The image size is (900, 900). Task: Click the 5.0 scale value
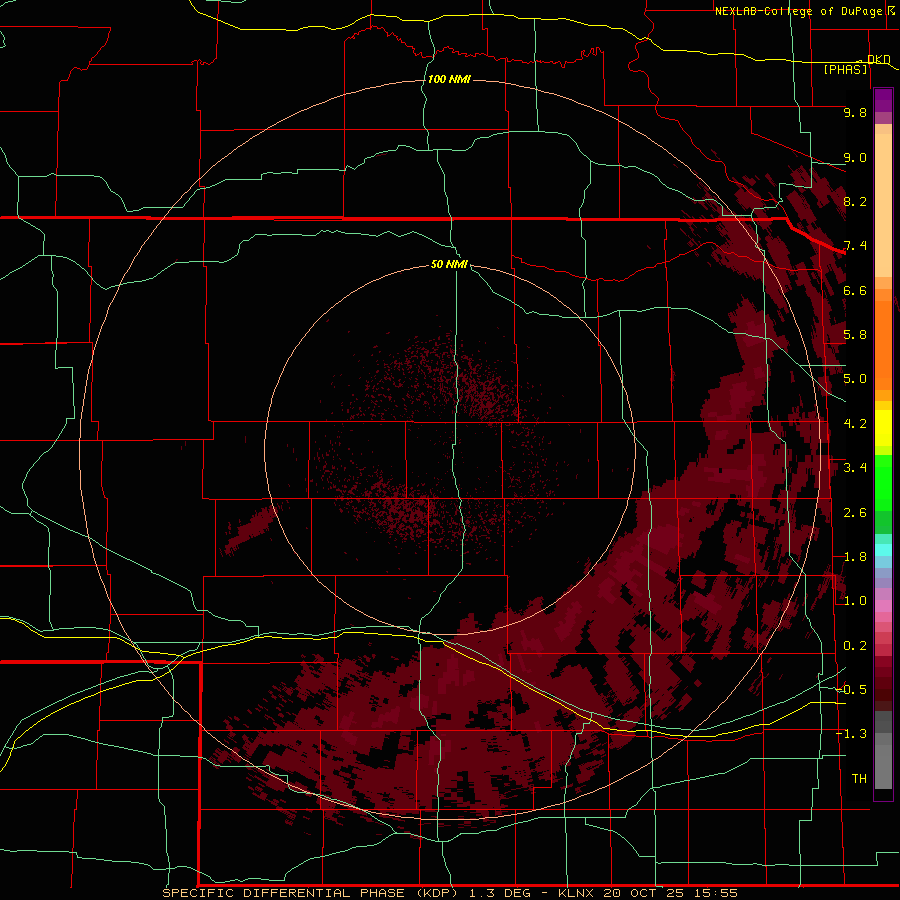pyautogui.click(x=855, y=379)
